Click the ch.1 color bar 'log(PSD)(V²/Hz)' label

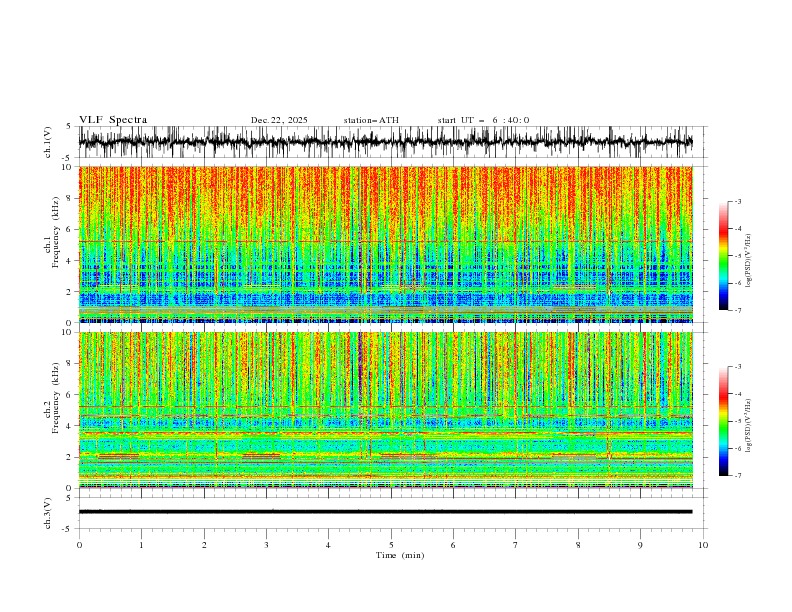(749, 261)
